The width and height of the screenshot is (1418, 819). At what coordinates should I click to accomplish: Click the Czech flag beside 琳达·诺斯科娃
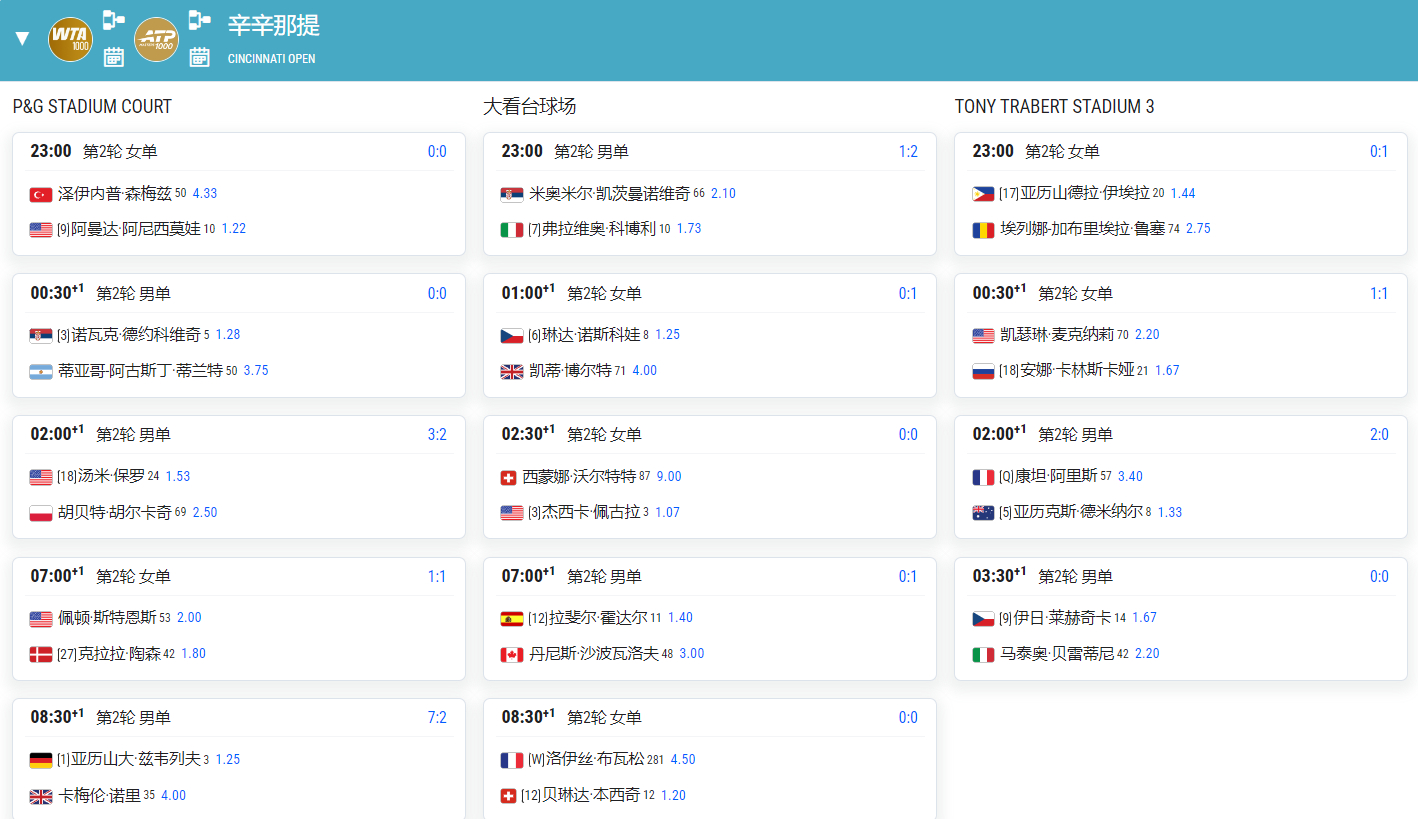(512, 335)
